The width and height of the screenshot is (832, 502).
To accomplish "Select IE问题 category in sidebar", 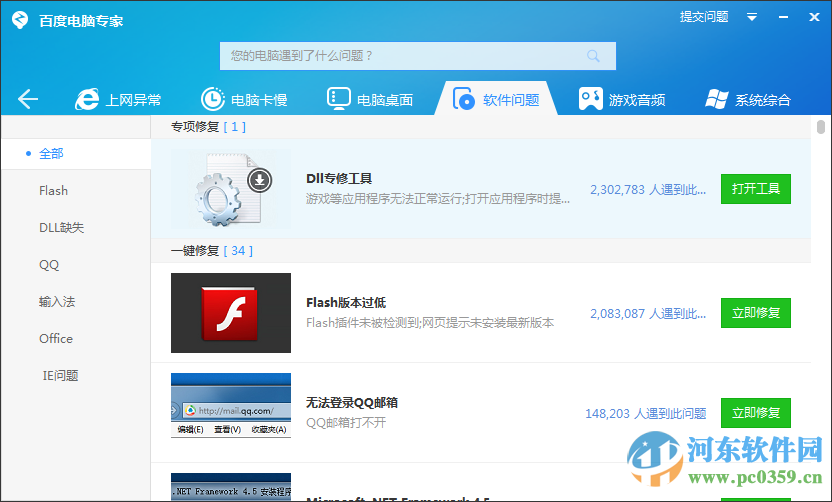I will pyautogui.click(x=60, y=376).
